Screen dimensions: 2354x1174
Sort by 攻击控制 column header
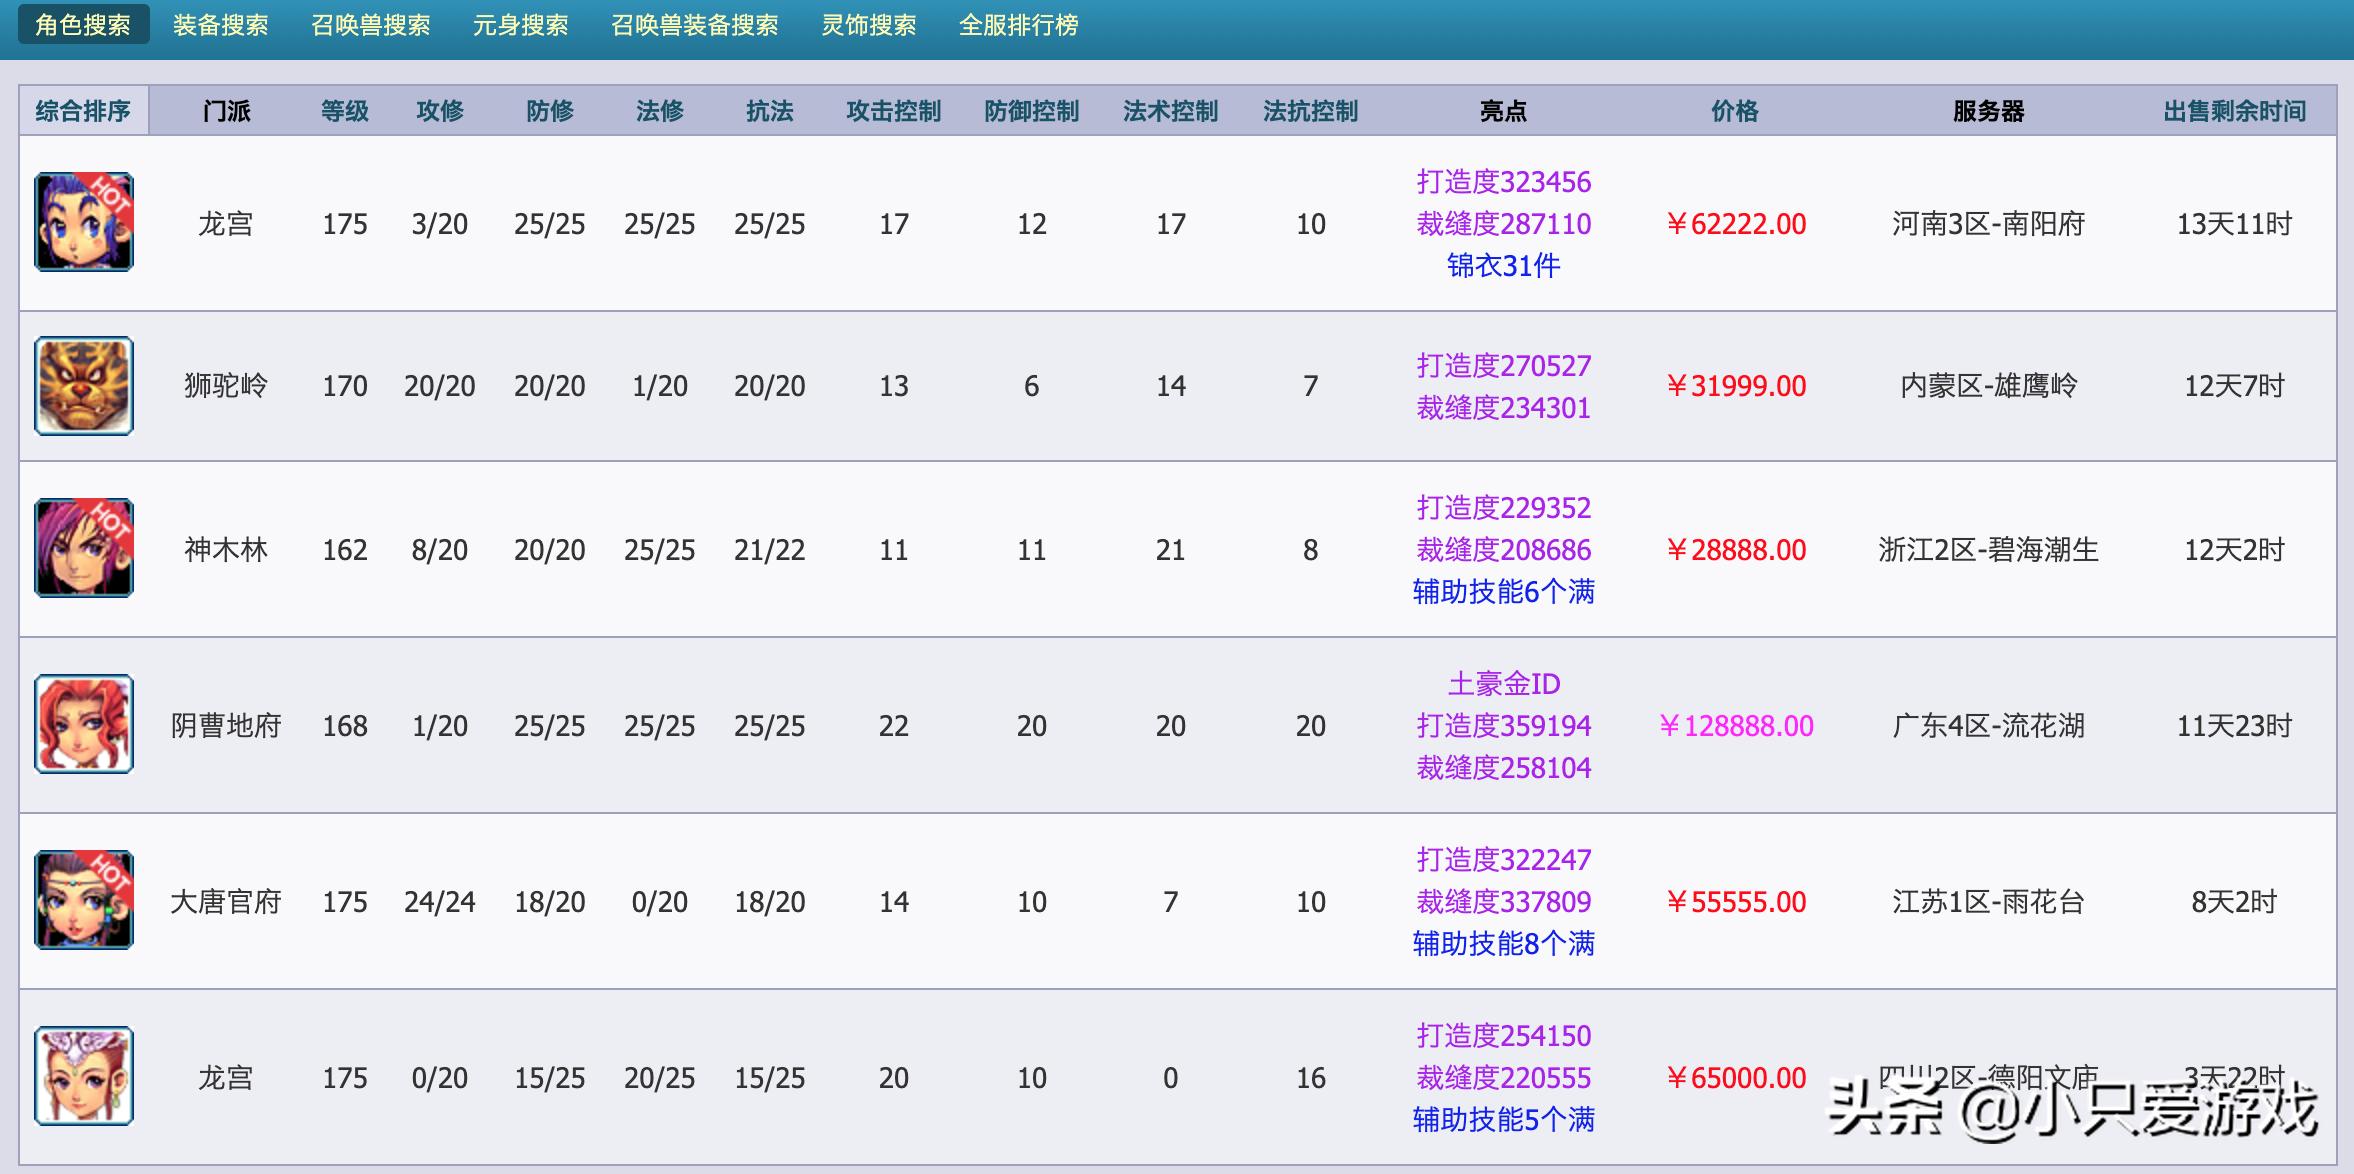[893, 111]
